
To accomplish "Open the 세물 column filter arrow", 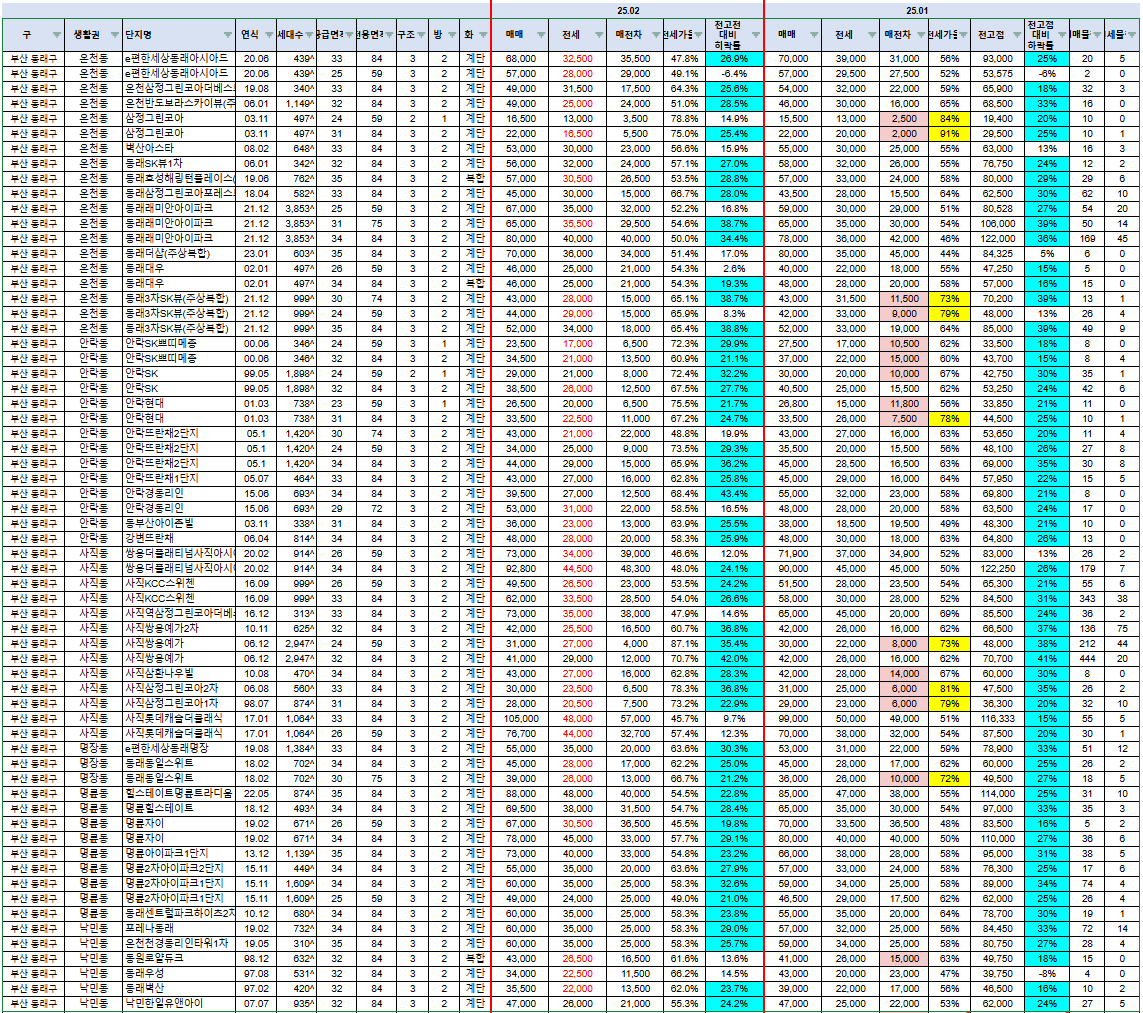I will point(1132,35).
